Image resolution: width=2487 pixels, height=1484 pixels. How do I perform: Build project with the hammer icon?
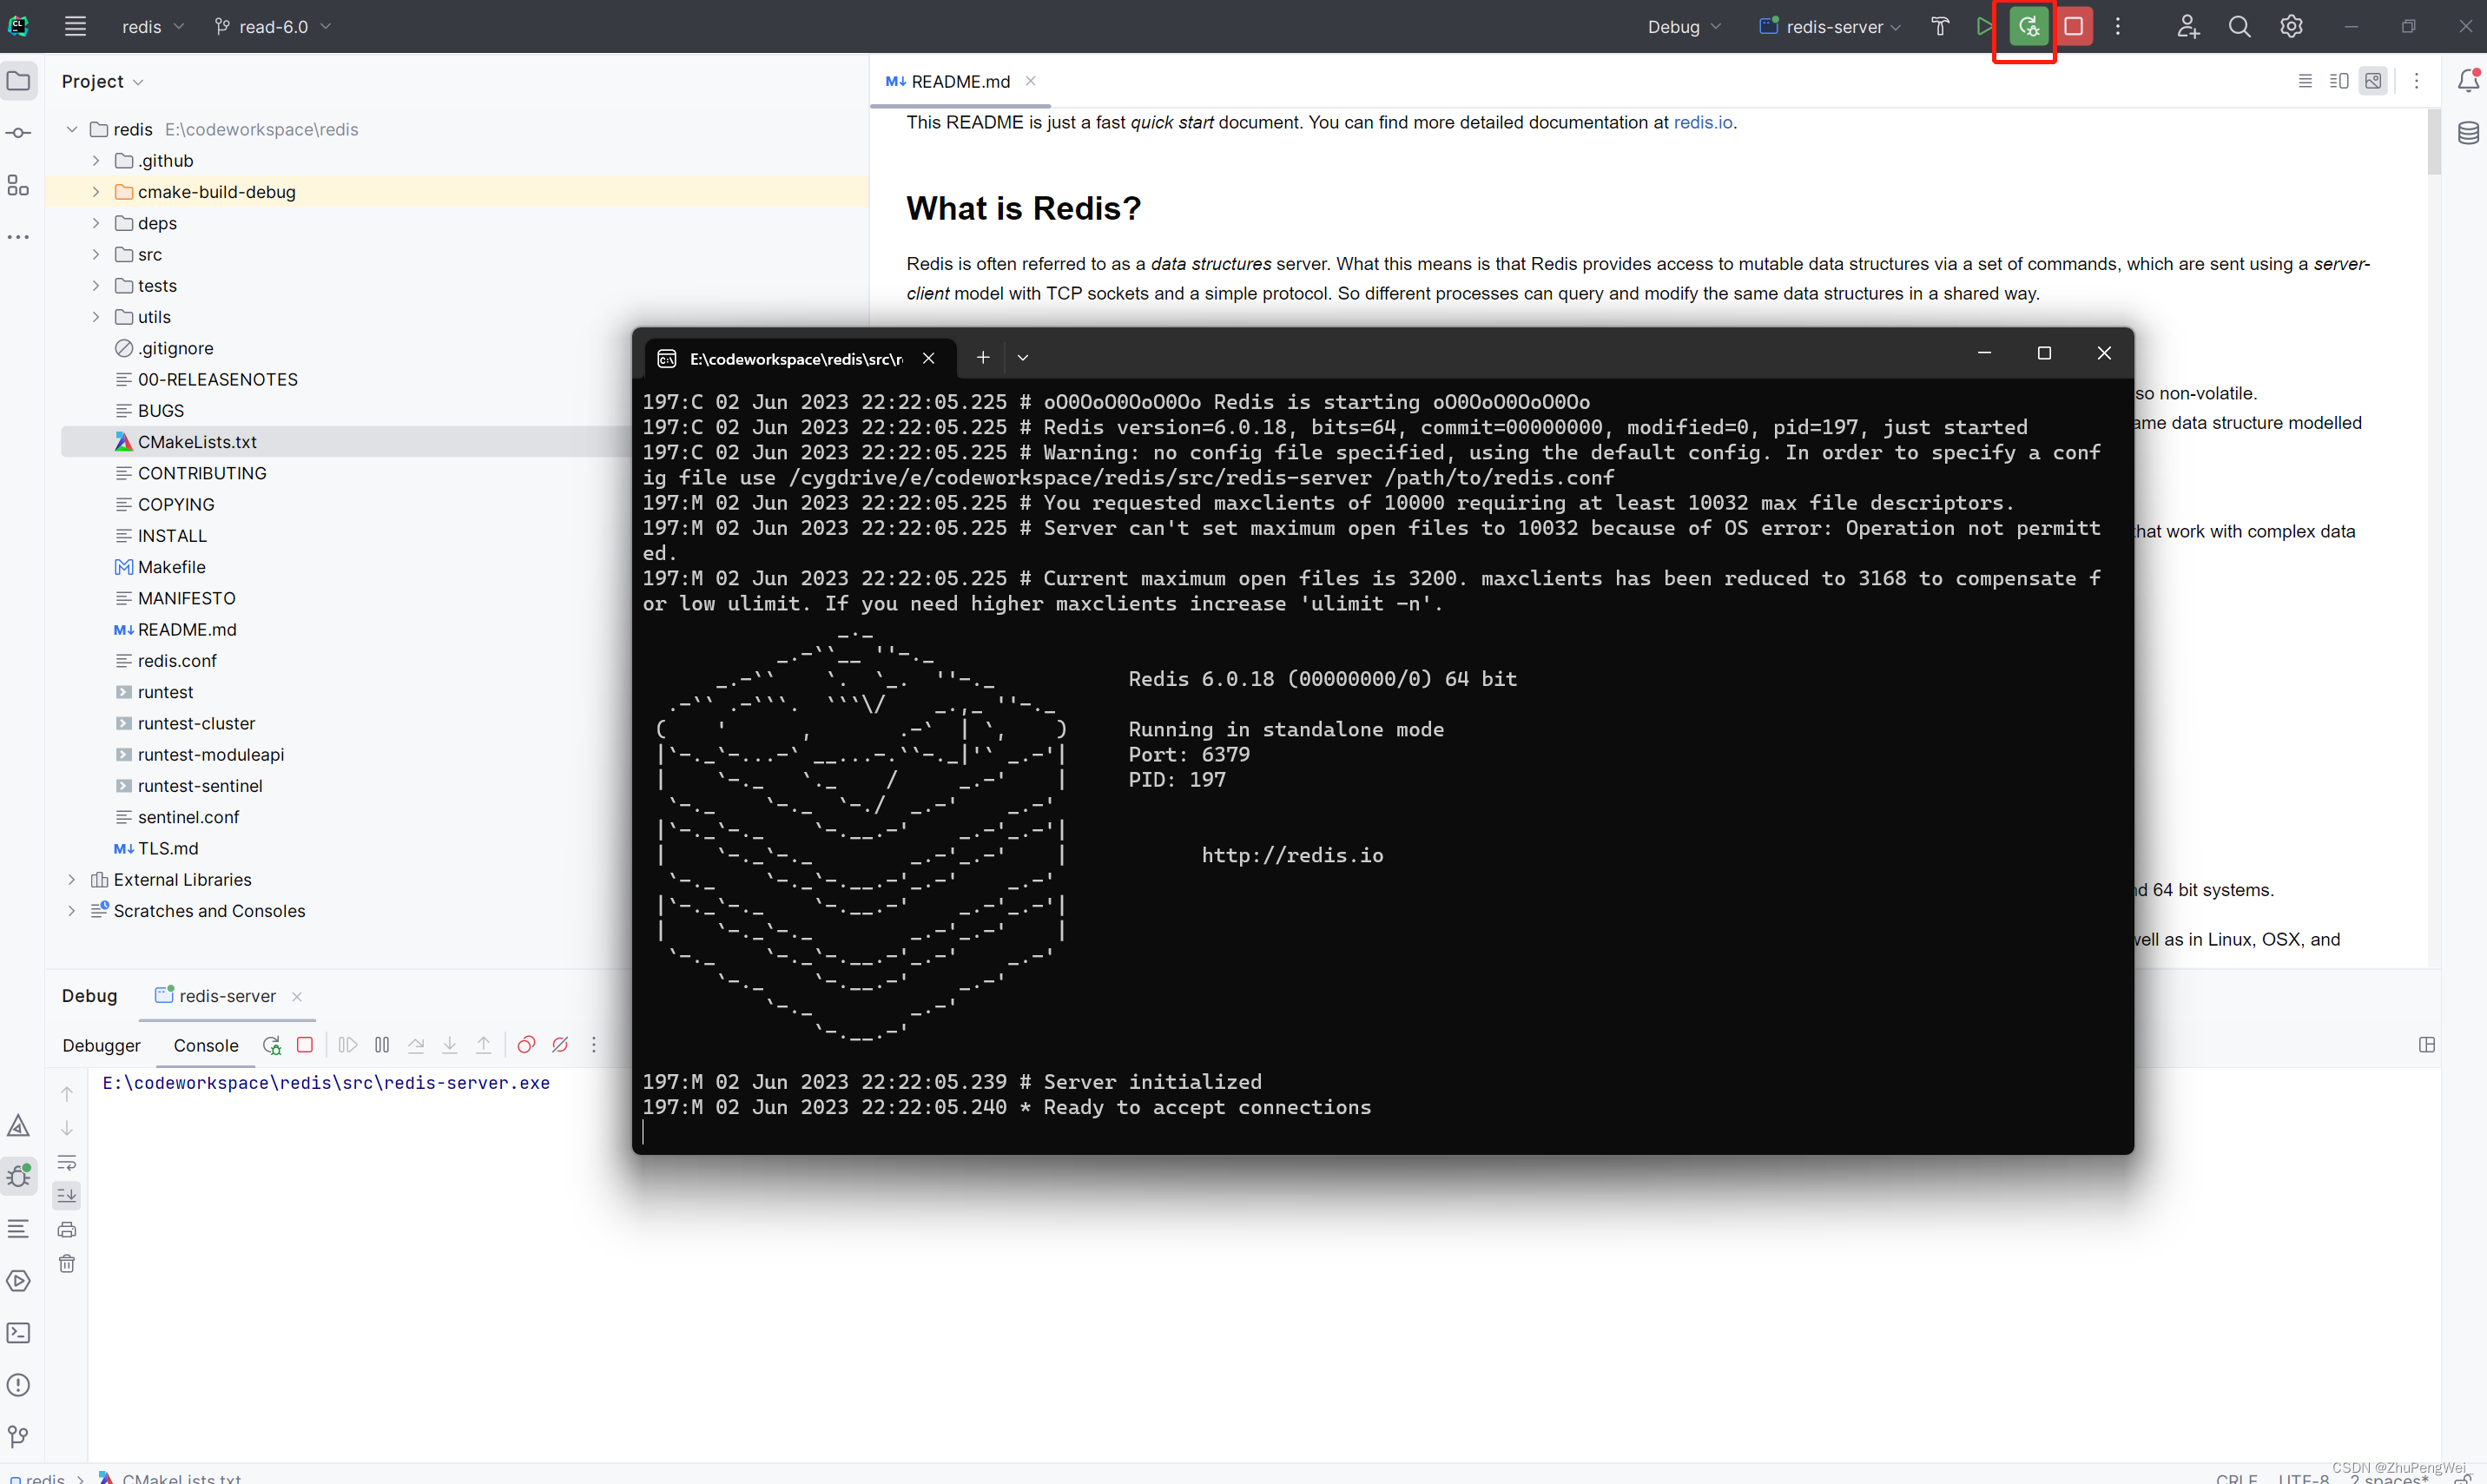pos(1939,26)
